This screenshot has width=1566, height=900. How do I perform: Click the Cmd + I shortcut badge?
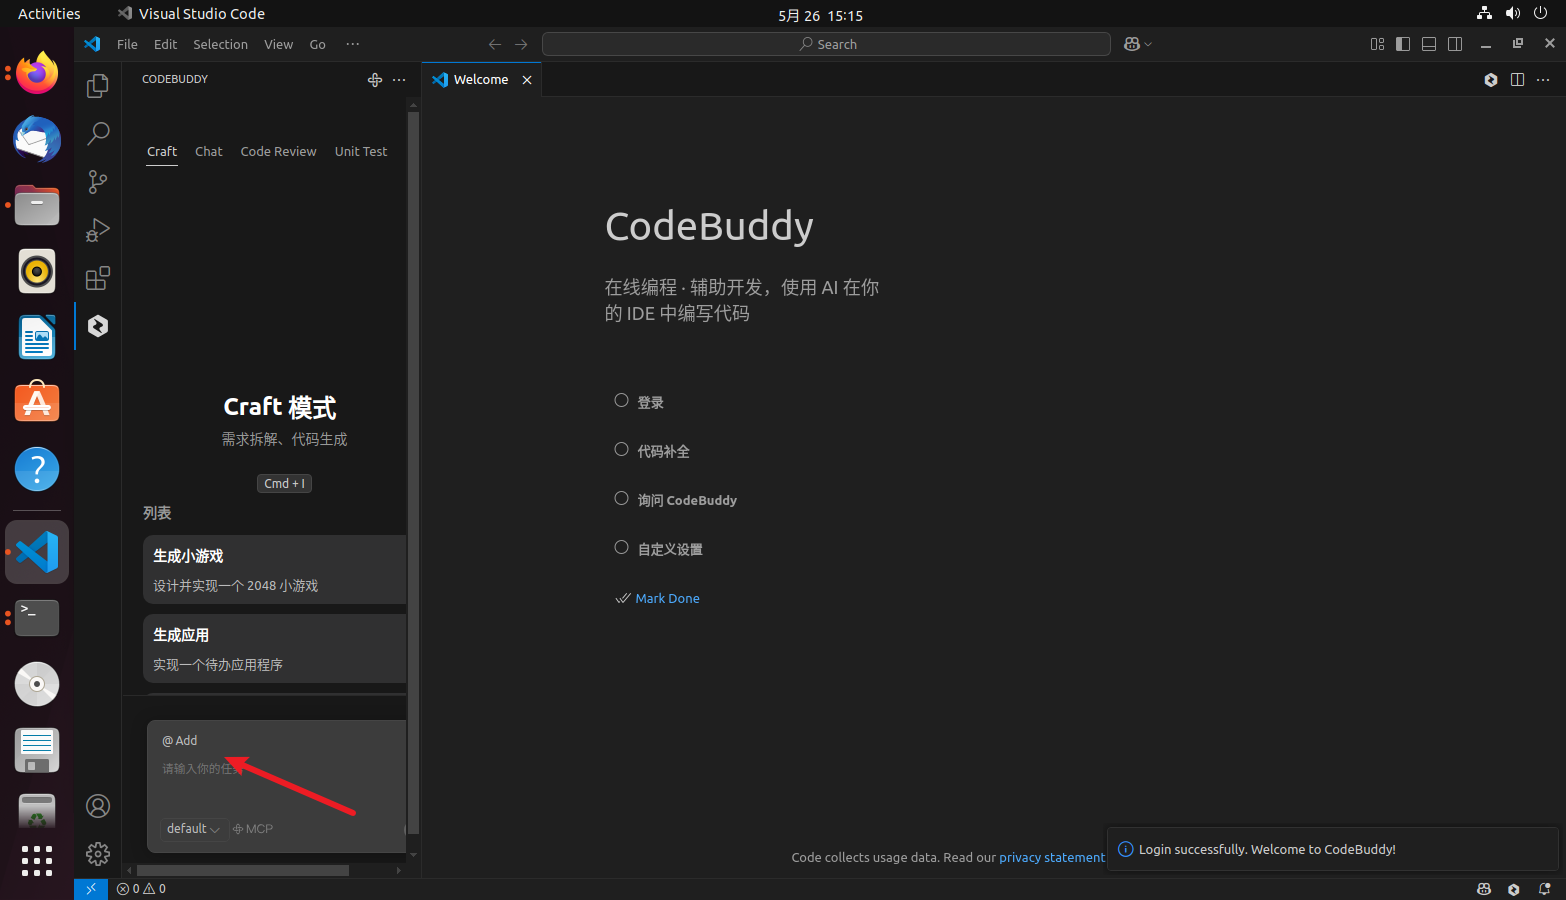pos(284,484)
